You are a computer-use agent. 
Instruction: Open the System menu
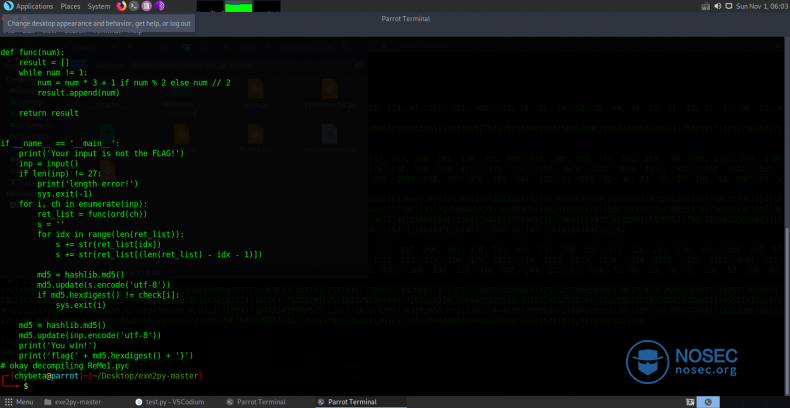[99, 7]
